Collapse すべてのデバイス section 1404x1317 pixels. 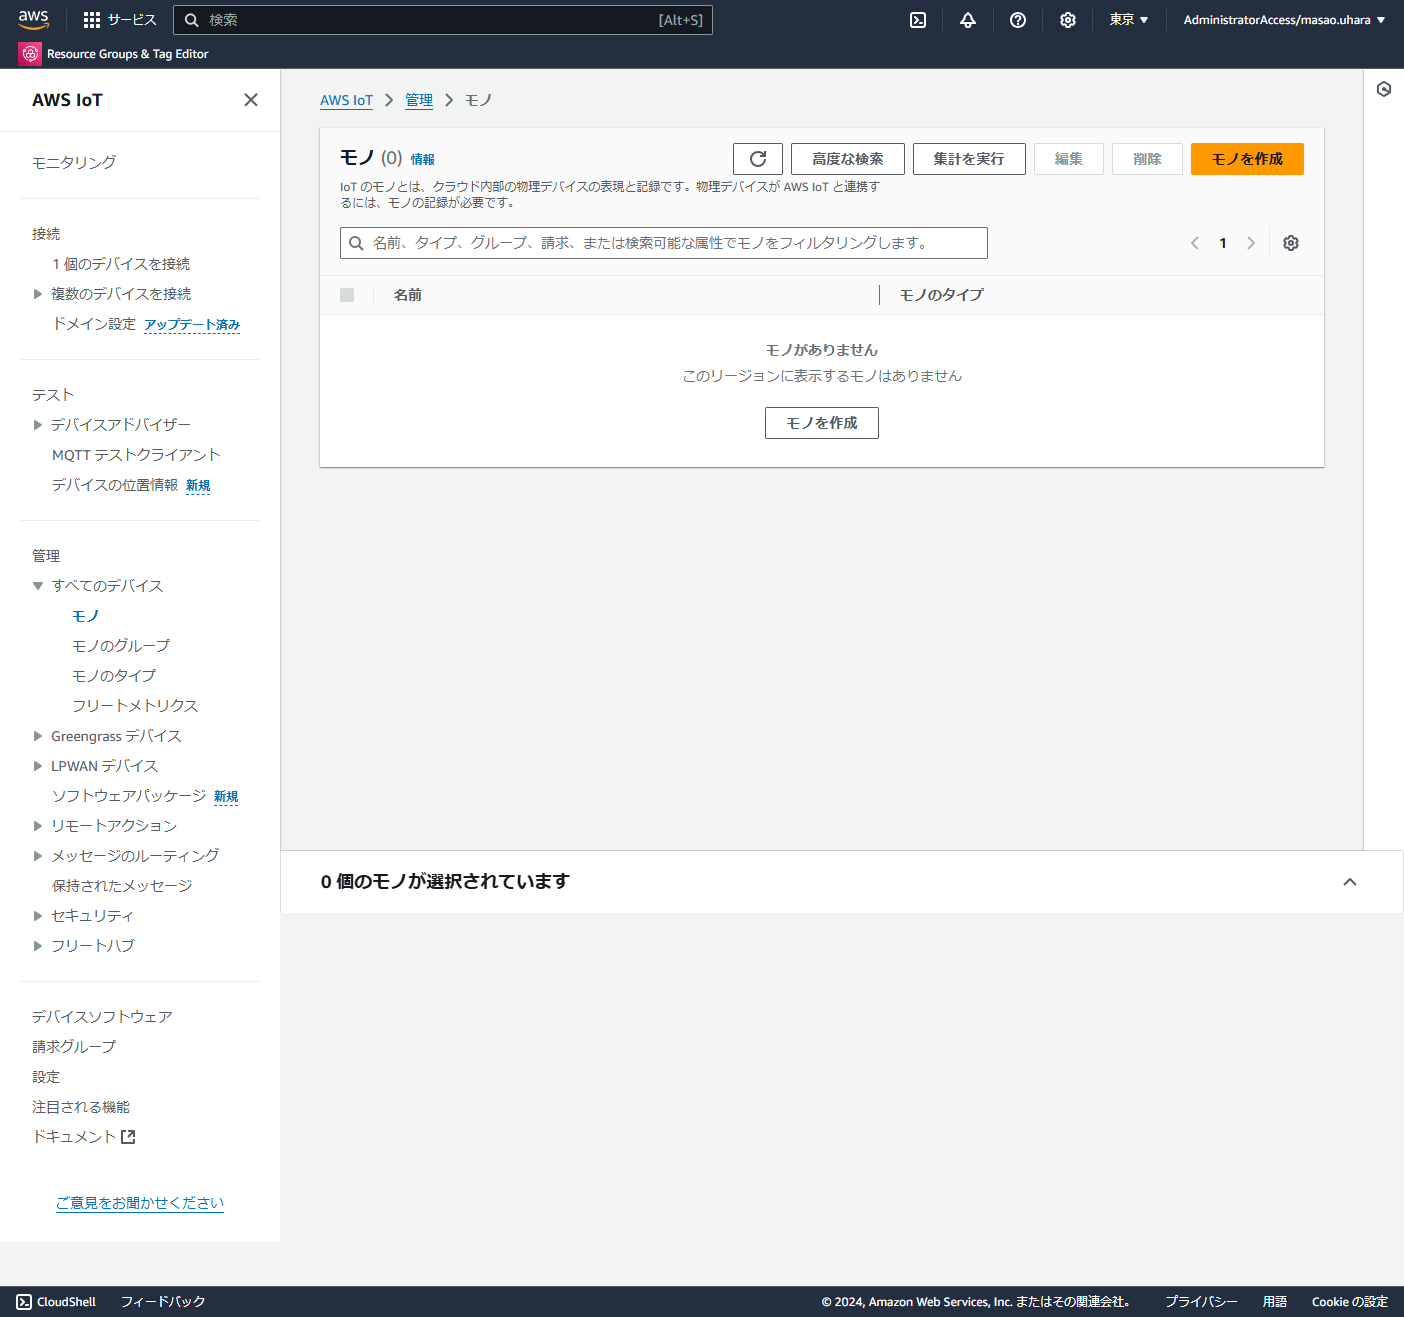[38, 586]
